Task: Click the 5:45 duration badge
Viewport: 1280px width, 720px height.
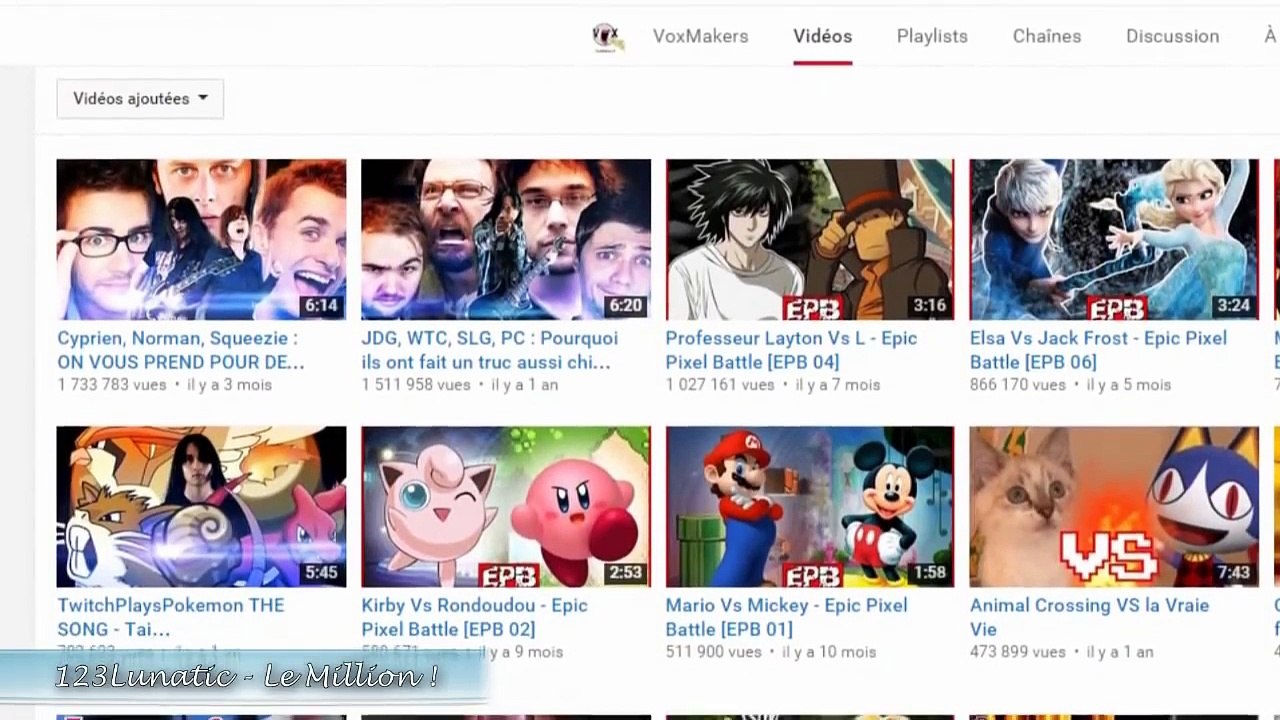Action: (321, 573)
